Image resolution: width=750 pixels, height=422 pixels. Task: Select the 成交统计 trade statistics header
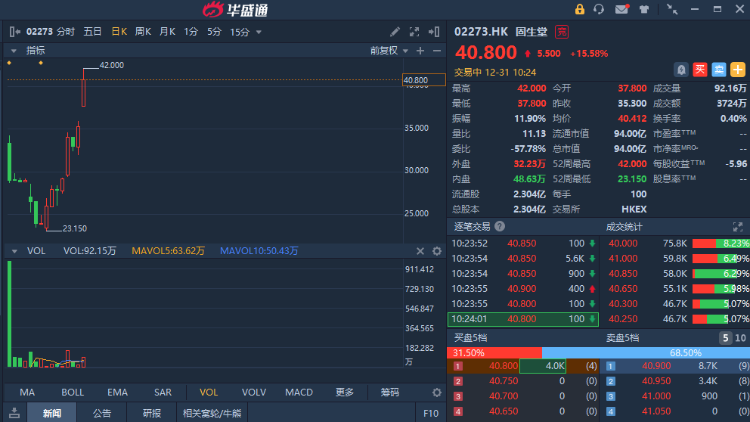(x=624, y=227)
